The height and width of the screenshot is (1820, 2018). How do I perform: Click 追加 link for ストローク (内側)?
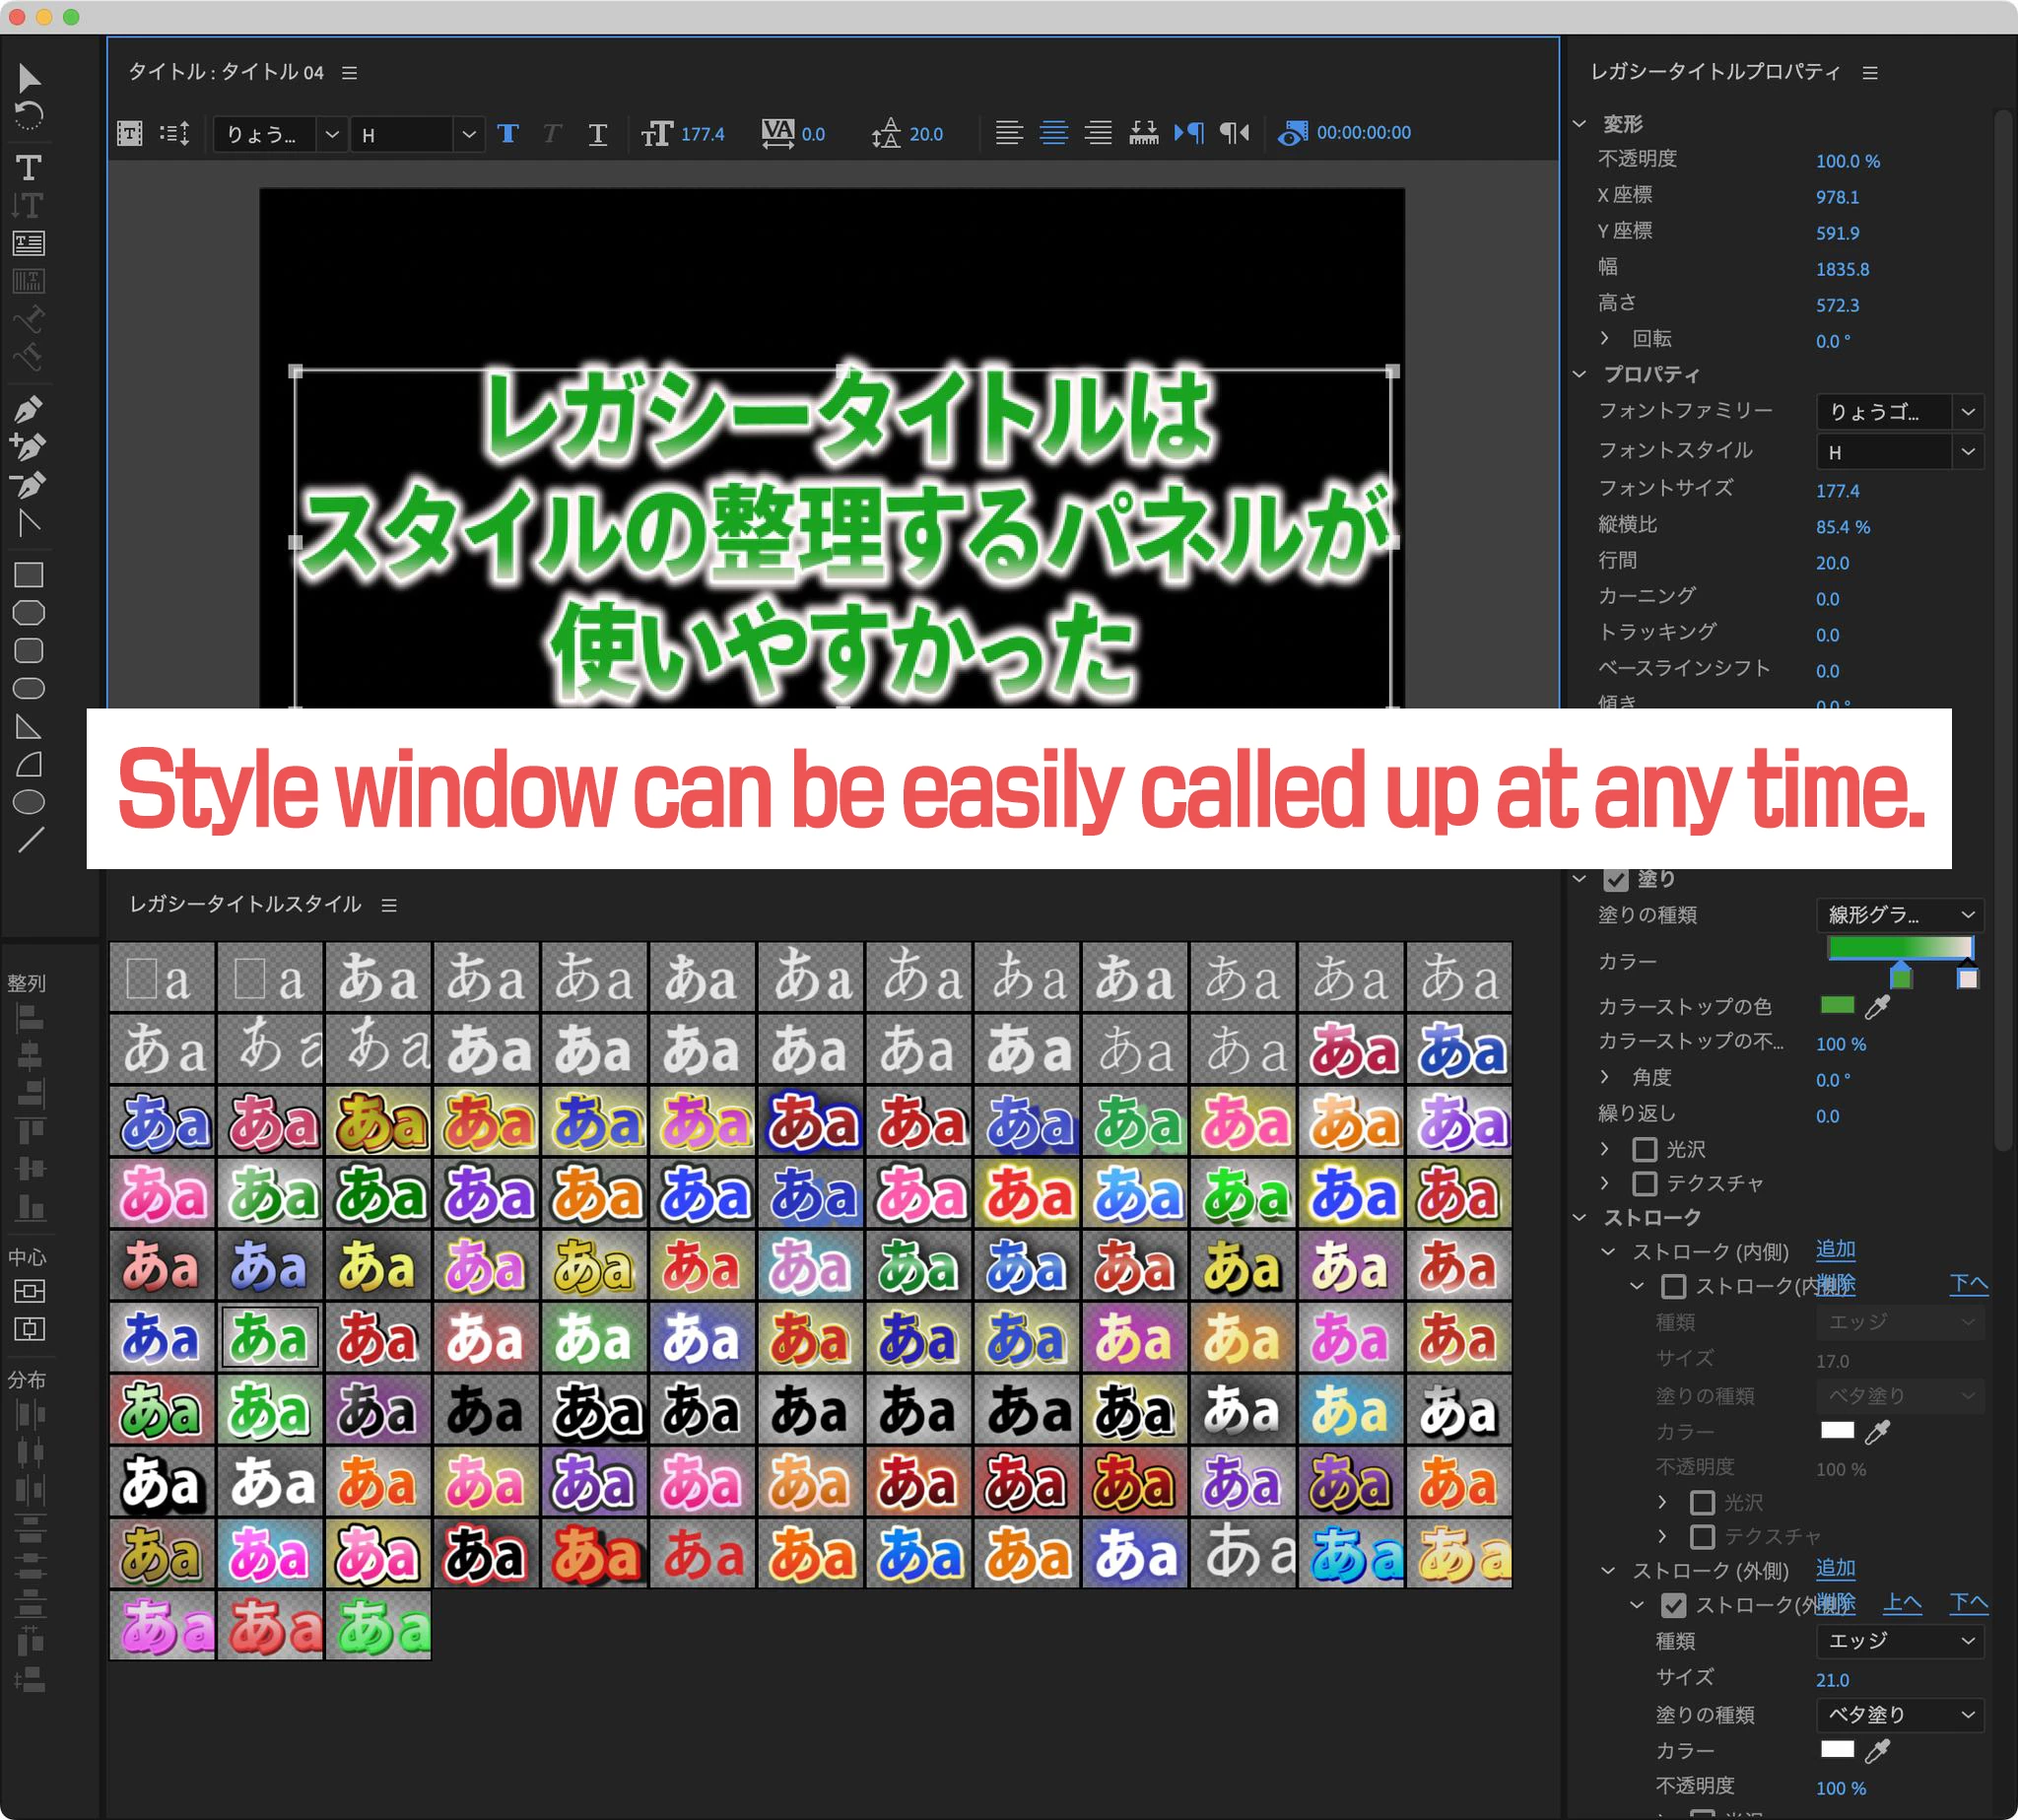(1835, 1250)
